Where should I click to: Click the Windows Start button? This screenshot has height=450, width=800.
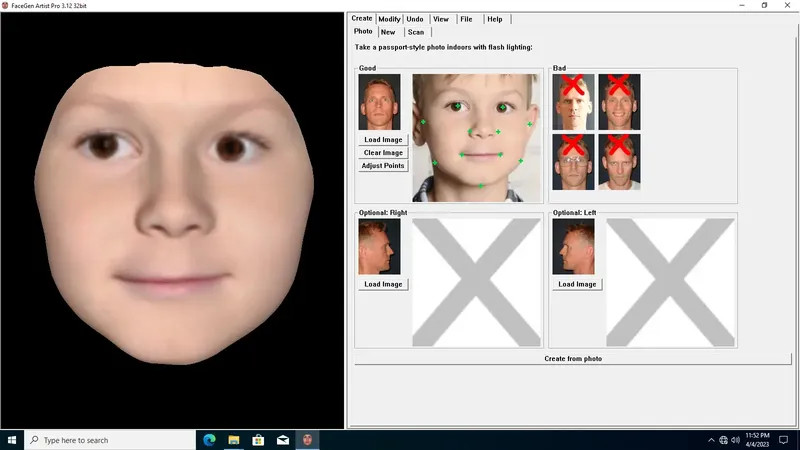(x=12, y=440)
